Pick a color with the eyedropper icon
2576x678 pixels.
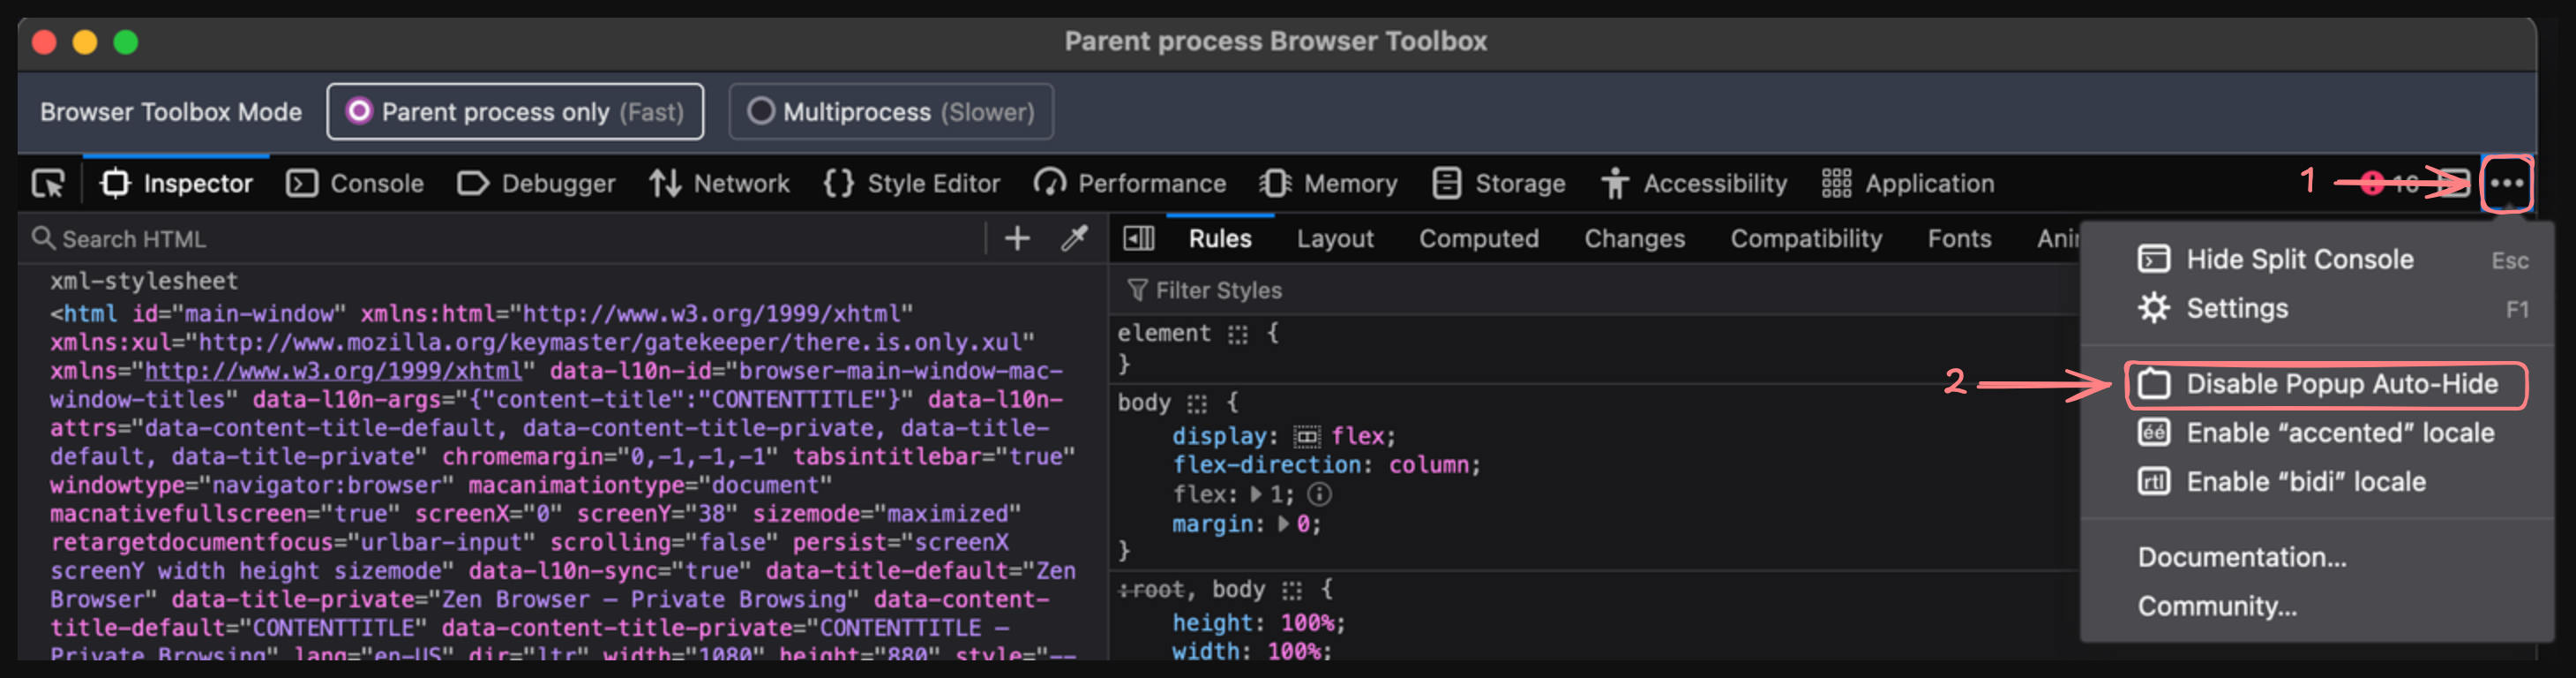pyautogui.click(x=1074, y=239)
